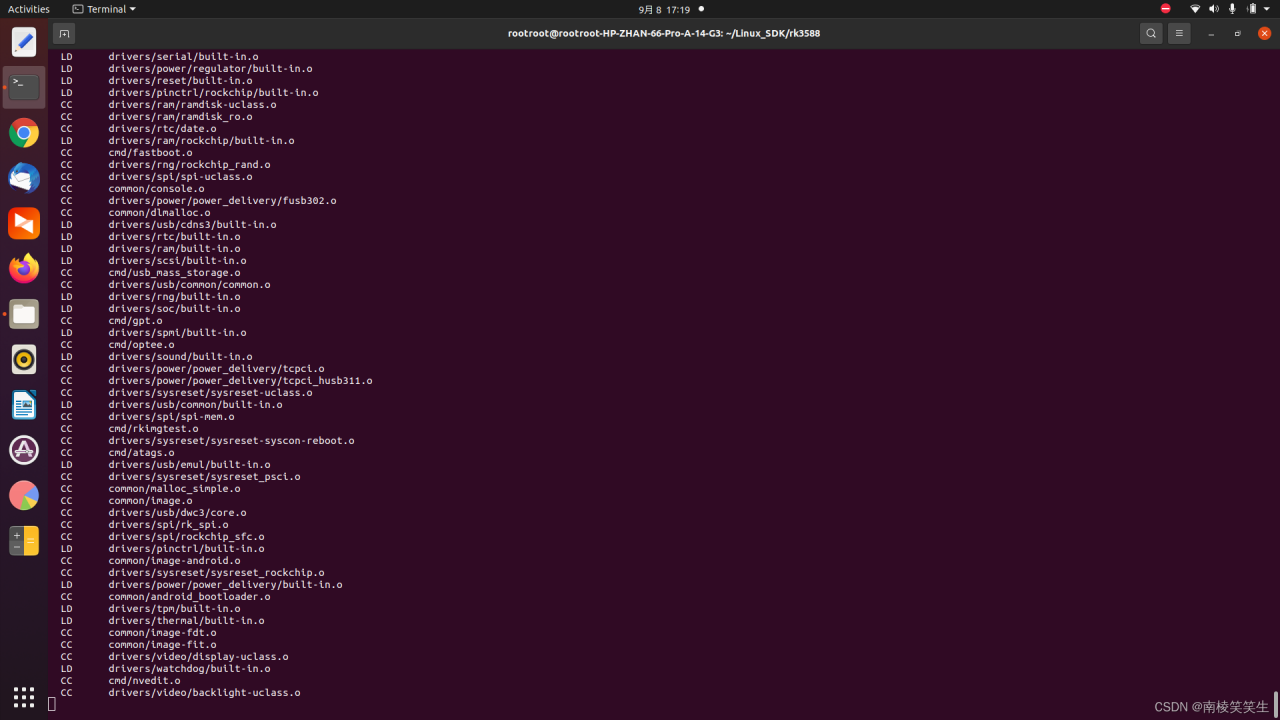Image resolution: width=1280 pixels, height=720 pixels.
Task: Click the line drivers/sysreset/sysreset-uclass.o
Action: [211, 393]
